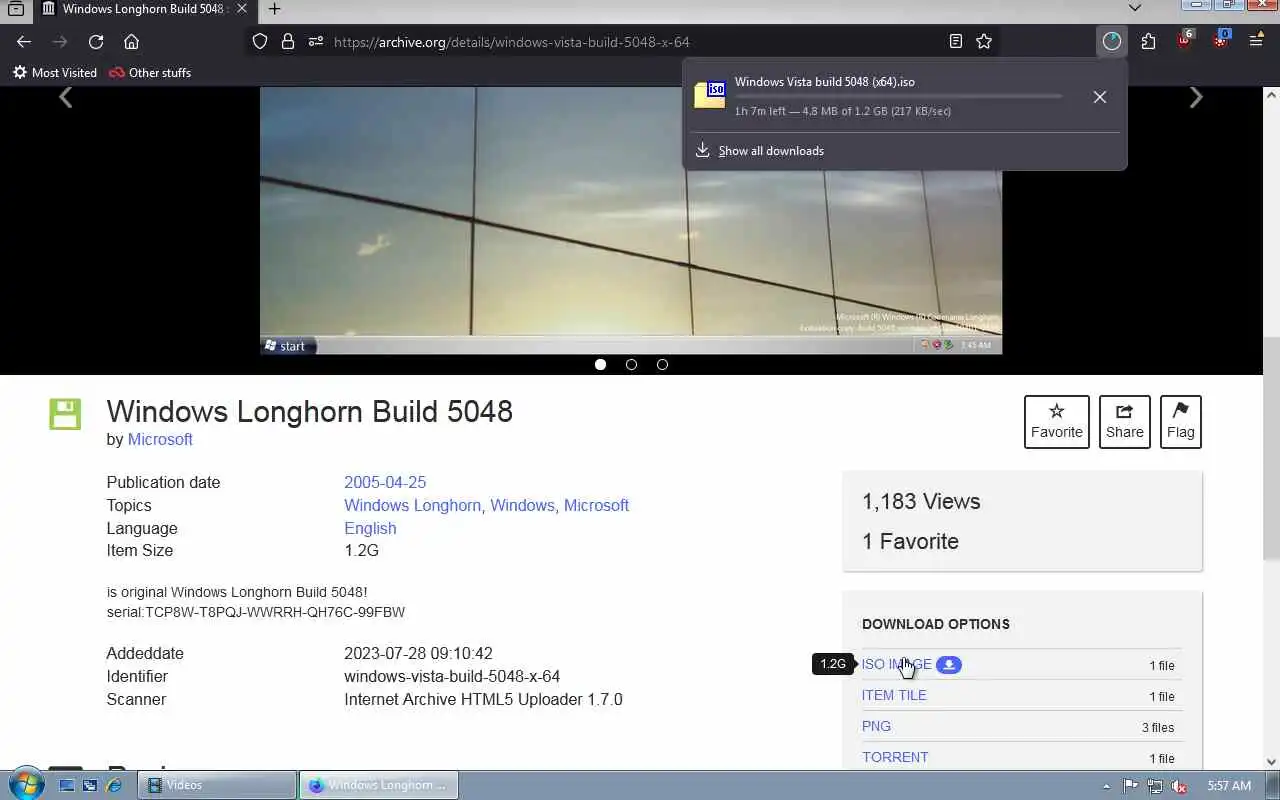Image resolution: width=1280 pixels, height=800 pixels.
Task: Close the Windows Longhorn Build tab
Action: [x=241, y=9]
